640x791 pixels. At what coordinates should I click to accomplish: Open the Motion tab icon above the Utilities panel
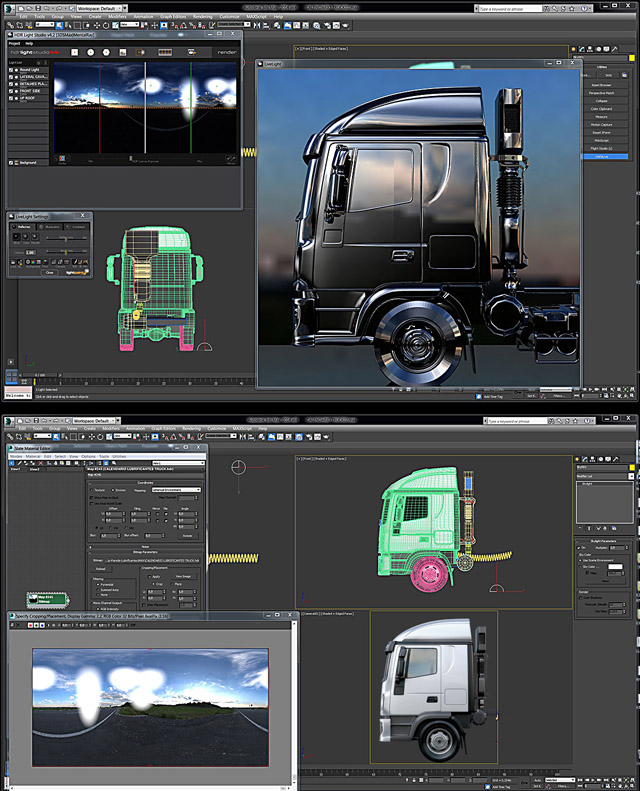[x=599, y=49]
